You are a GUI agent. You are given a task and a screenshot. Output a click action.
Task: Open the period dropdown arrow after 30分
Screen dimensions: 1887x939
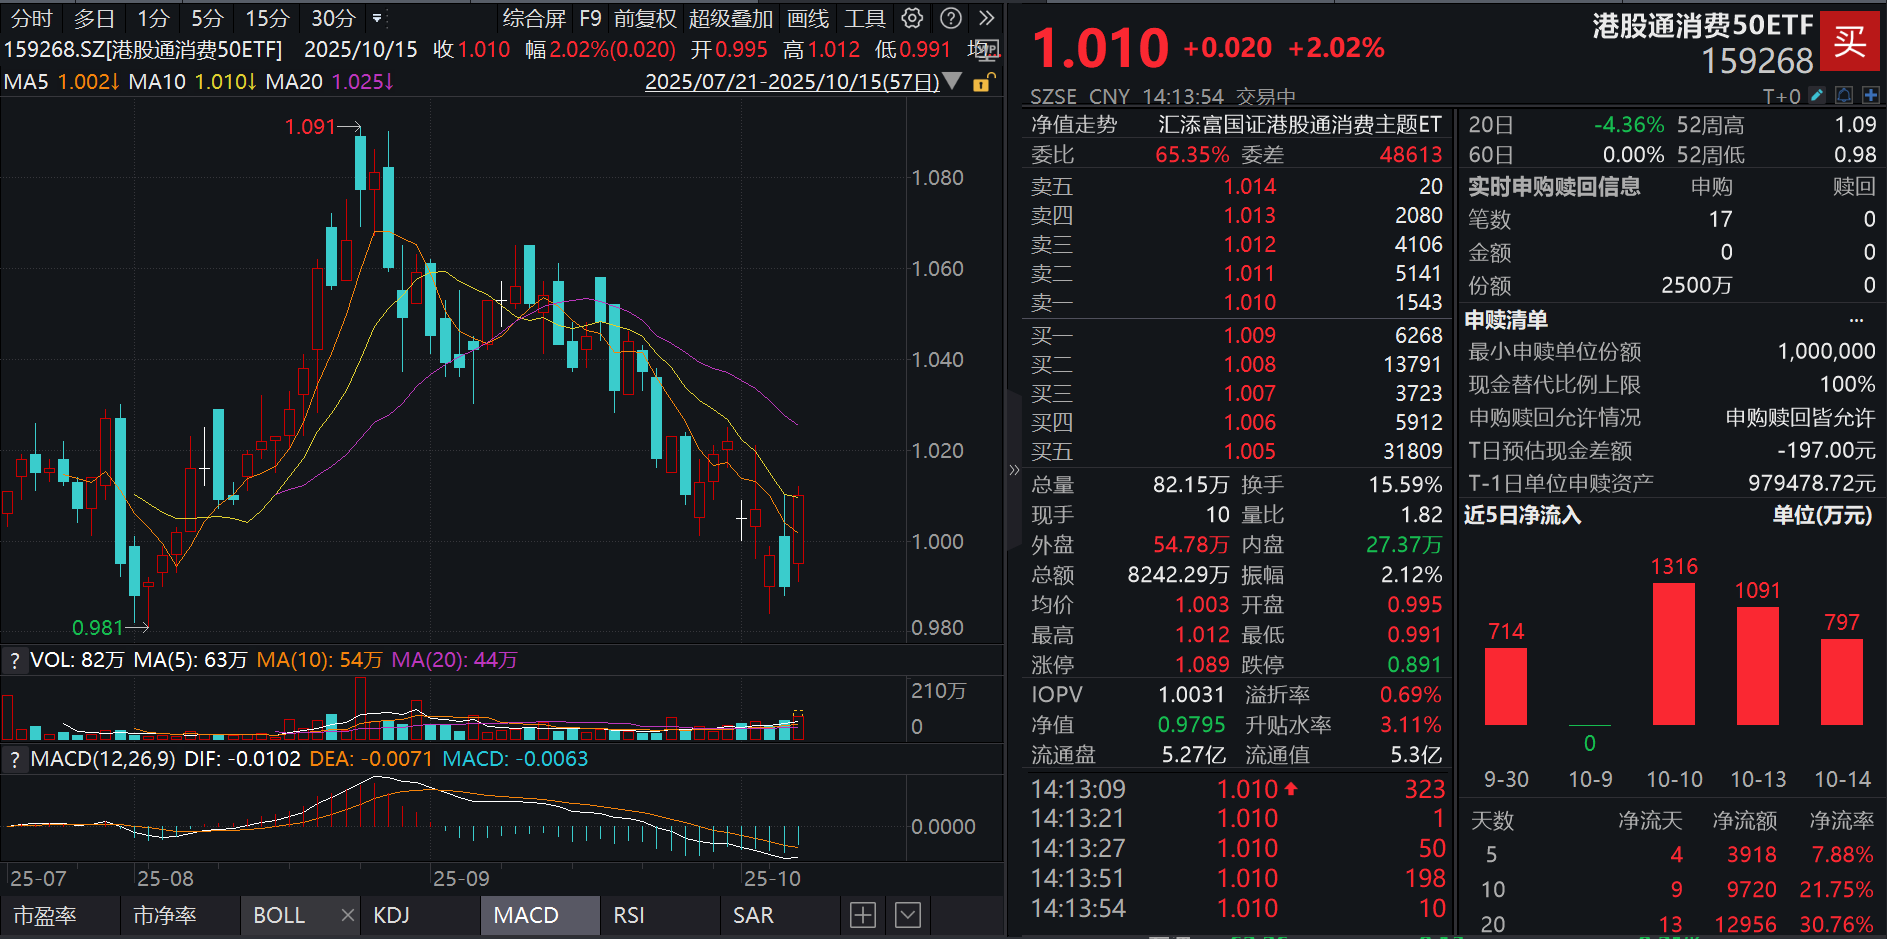click(x=377, y=18)
